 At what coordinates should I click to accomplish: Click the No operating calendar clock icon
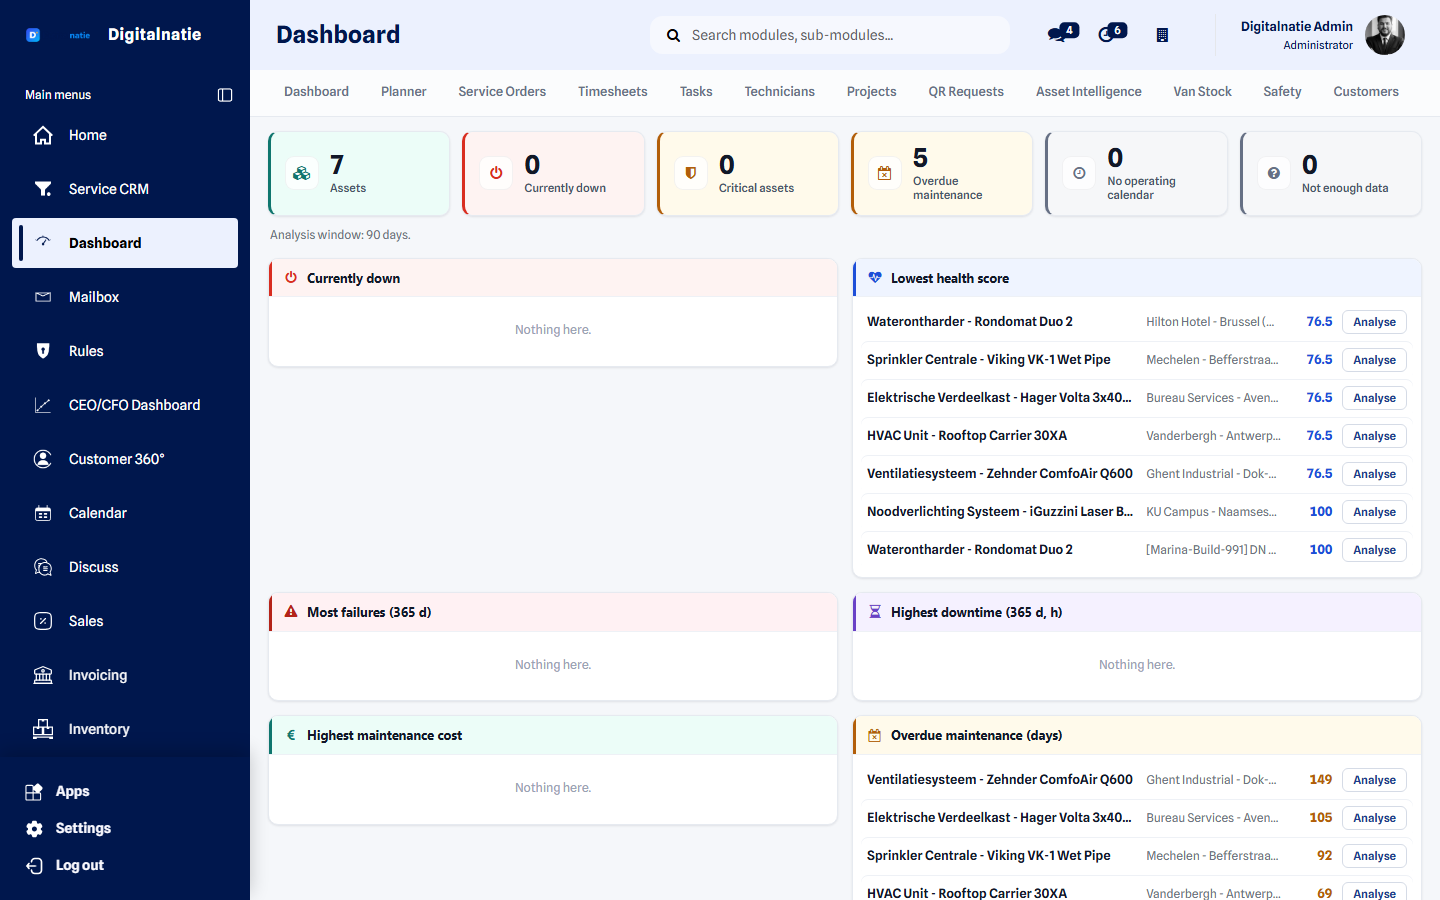pos(1079,173)
